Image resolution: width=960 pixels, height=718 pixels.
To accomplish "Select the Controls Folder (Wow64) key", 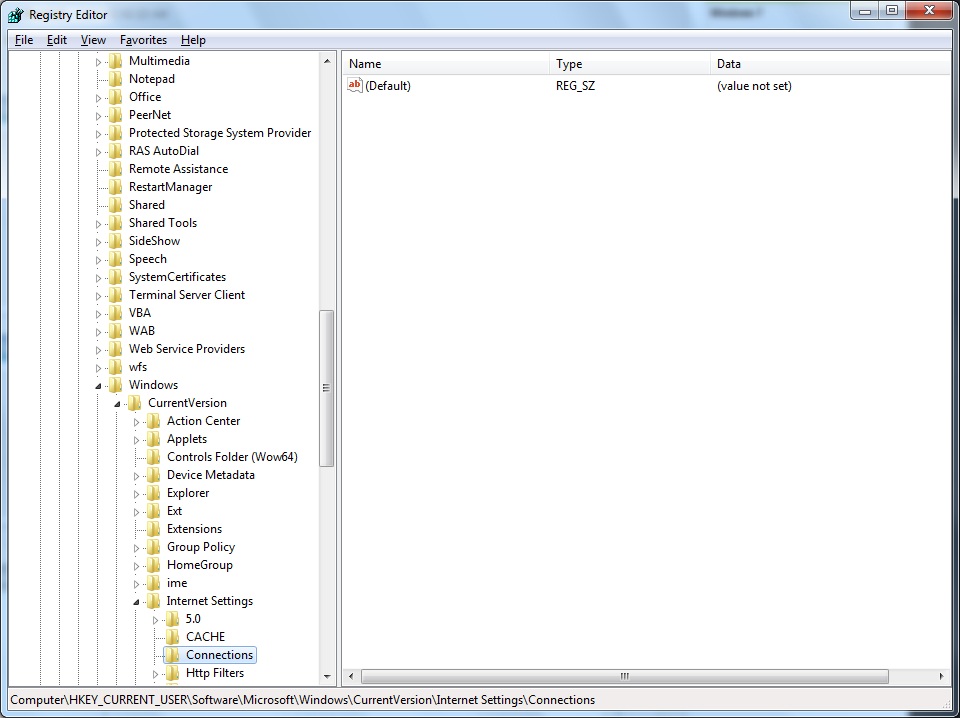I will (x=232, y=457).
